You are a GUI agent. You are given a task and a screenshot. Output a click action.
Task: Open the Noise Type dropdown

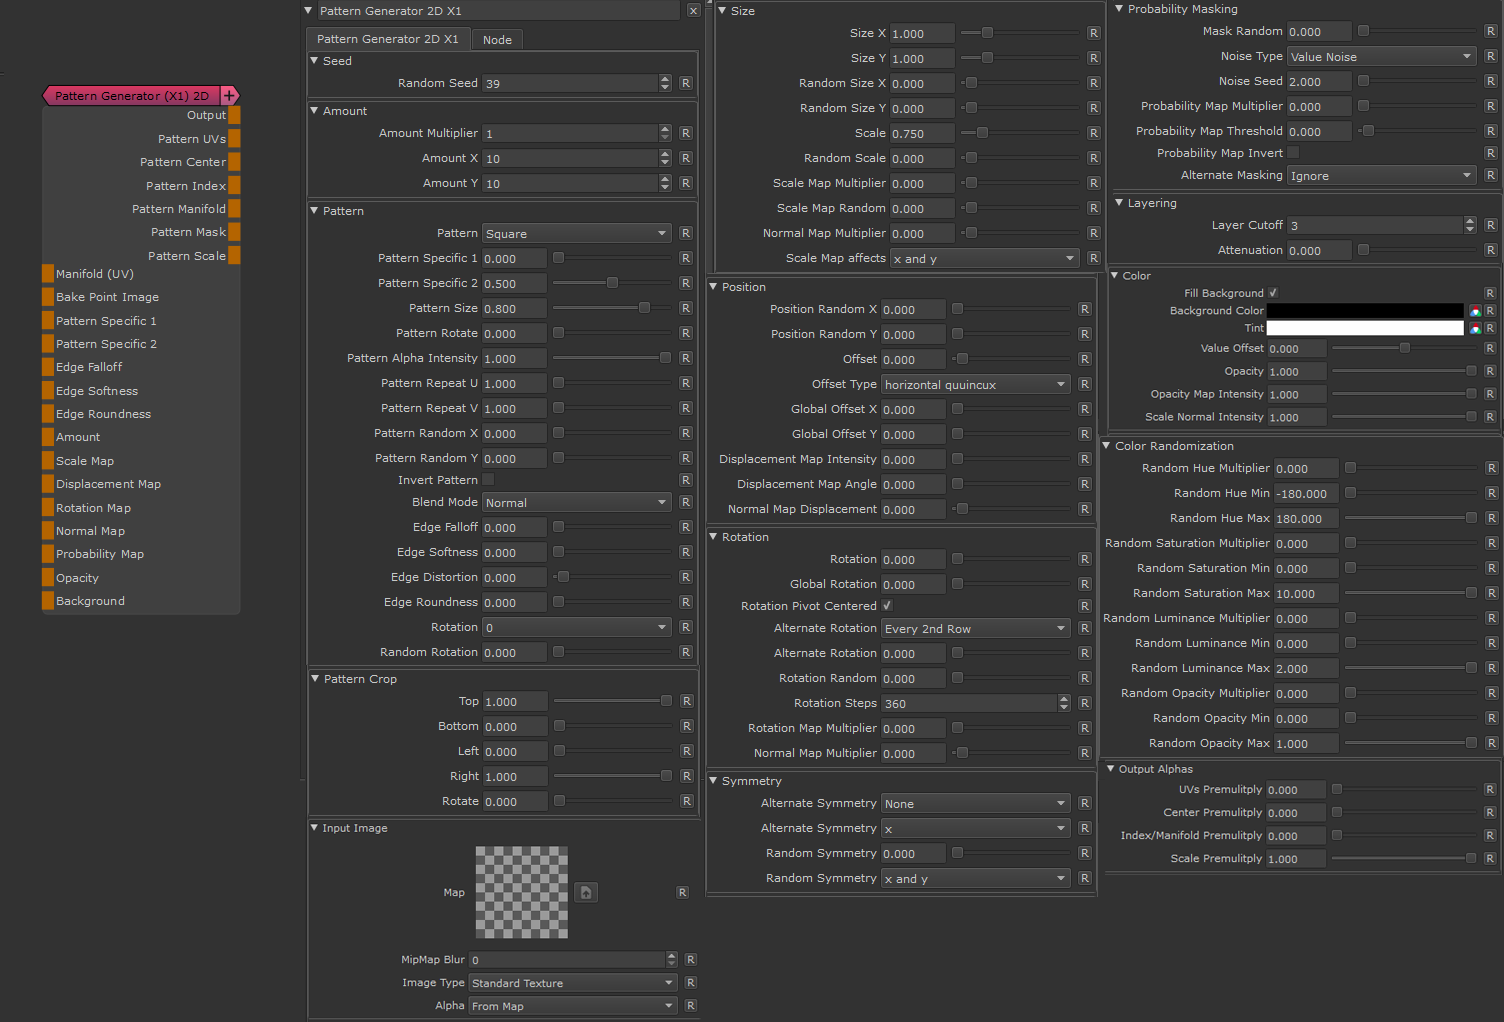[1380, 57]
